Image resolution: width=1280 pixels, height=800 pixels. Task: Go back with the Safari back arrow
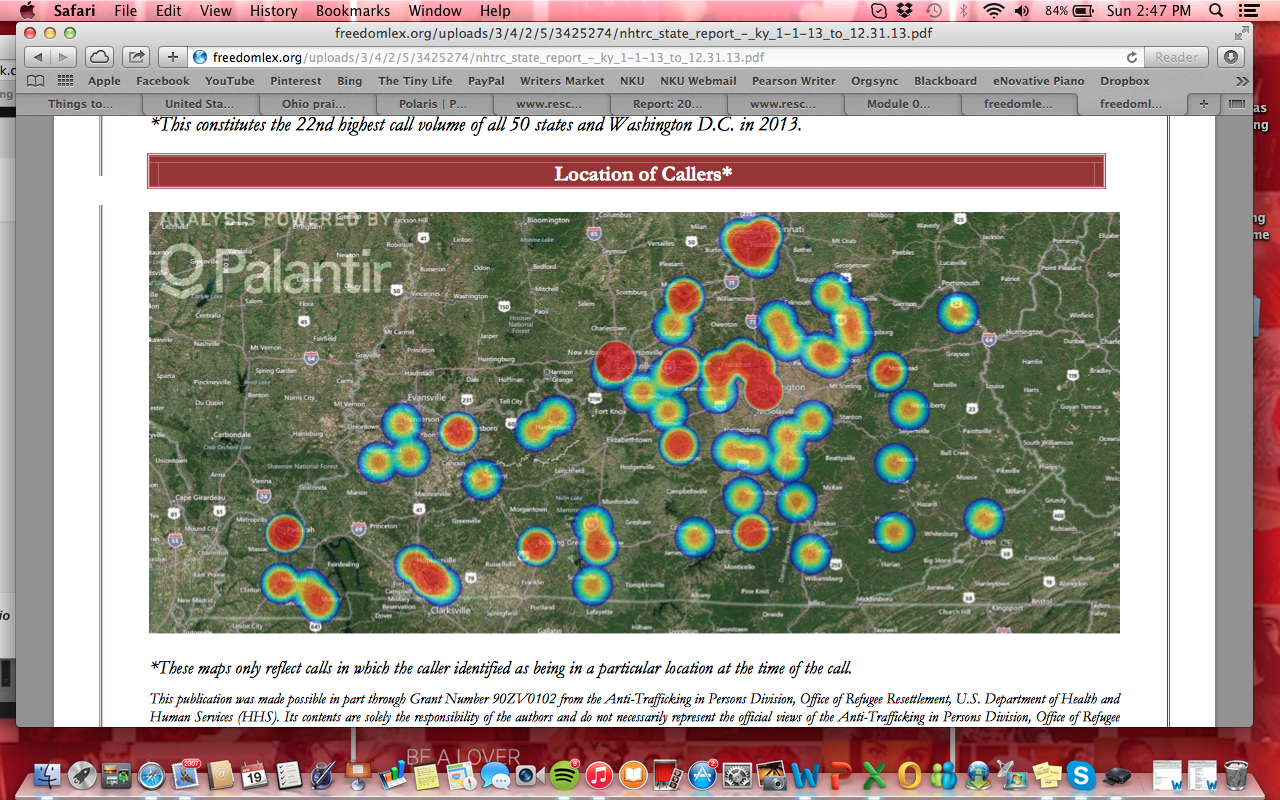tap(37, 57)
